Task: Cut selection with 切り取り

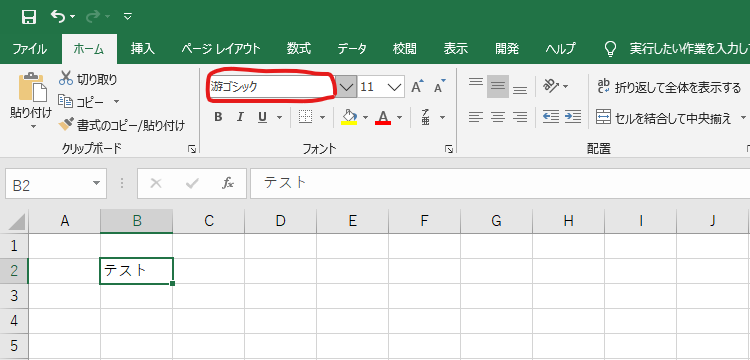Action: [88, 79]
